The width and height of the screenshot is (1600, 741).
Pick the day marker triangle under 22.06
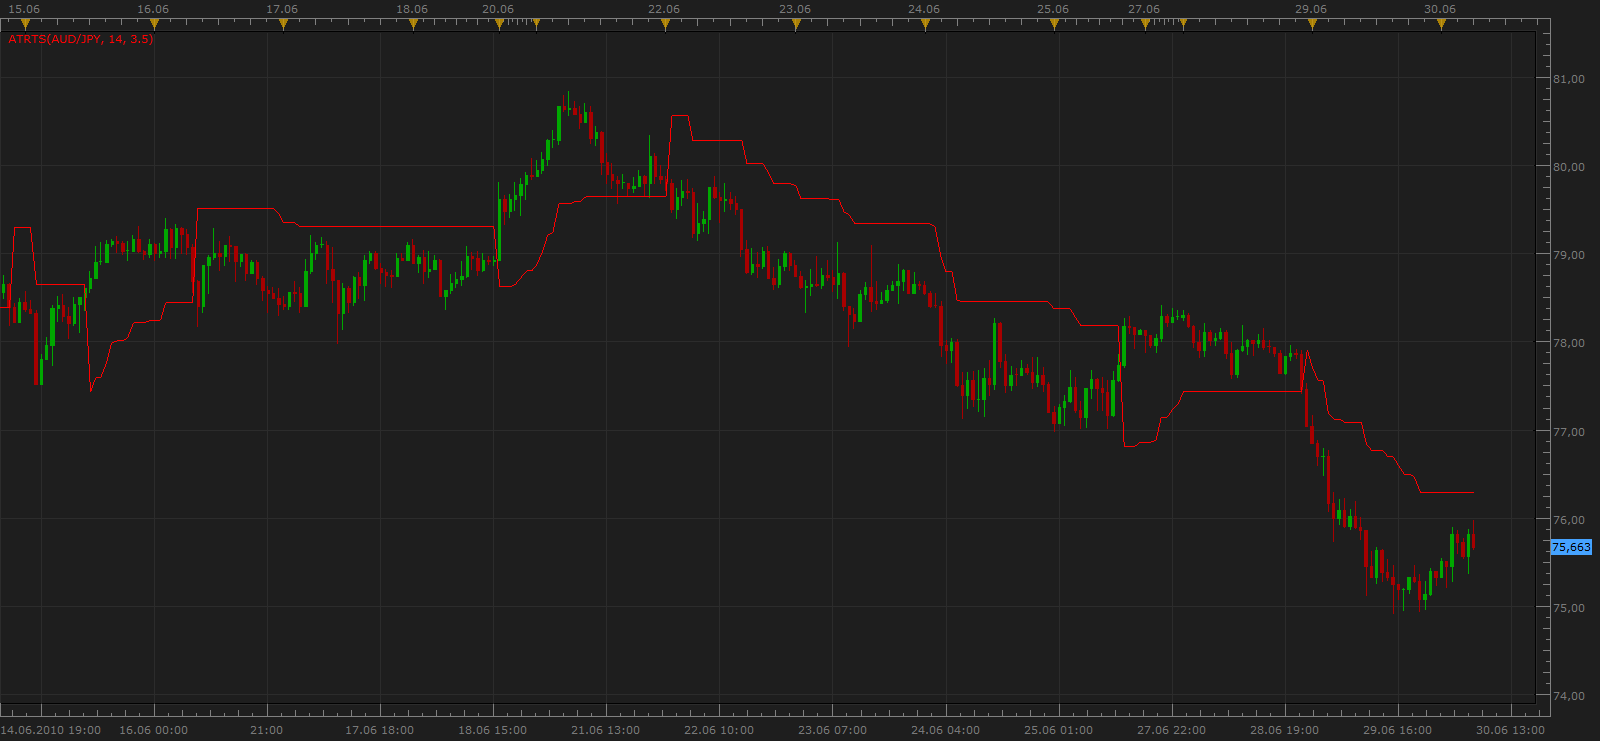click(x=666, y=24)
